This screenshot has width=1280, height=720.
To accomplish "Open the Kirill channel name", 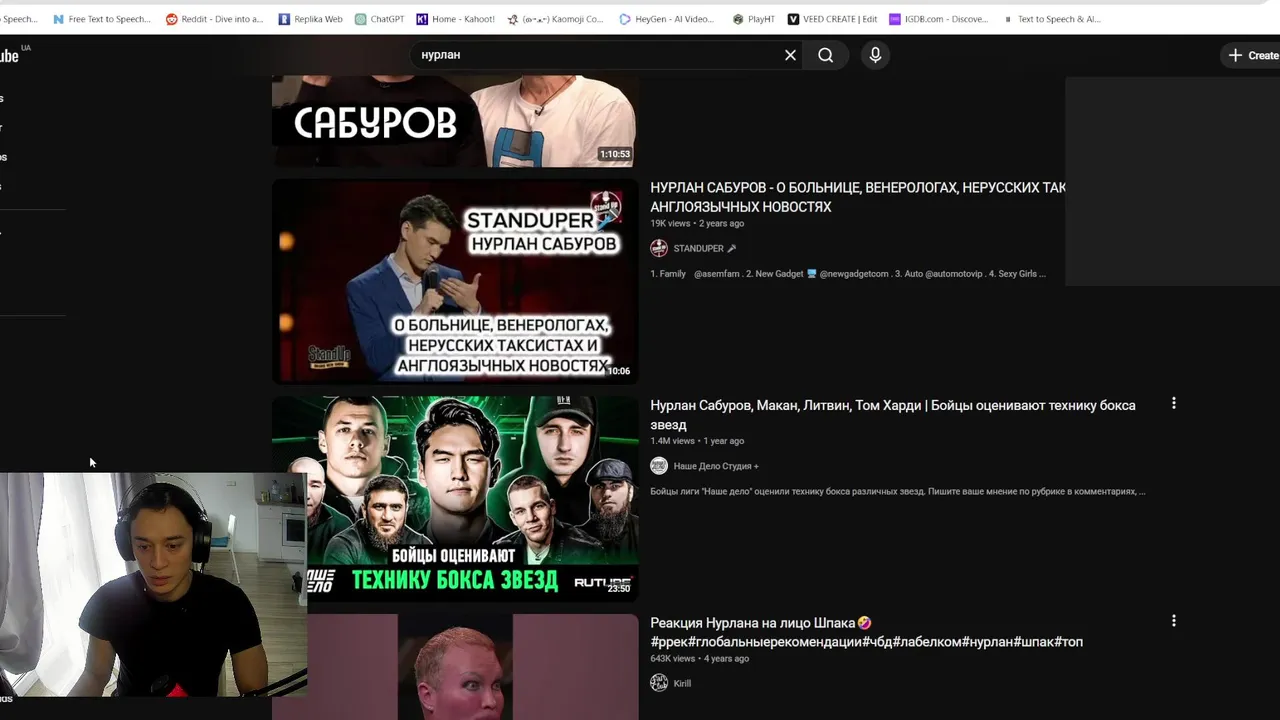I will [682, 684].
